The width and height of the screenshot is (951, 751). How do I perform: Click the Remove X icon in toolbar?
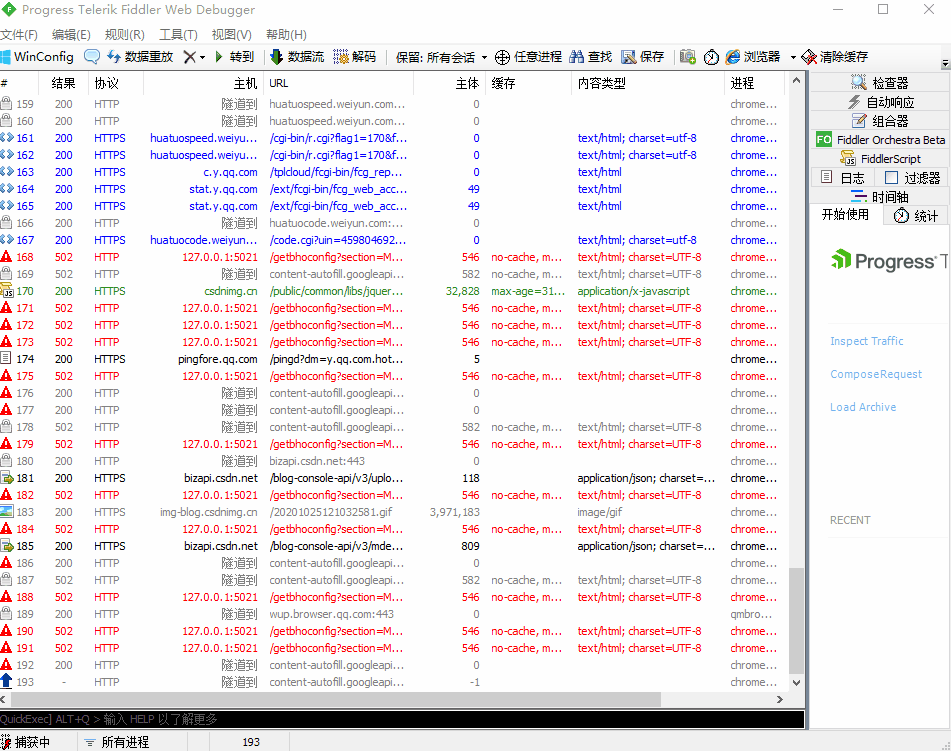[190, 57]
